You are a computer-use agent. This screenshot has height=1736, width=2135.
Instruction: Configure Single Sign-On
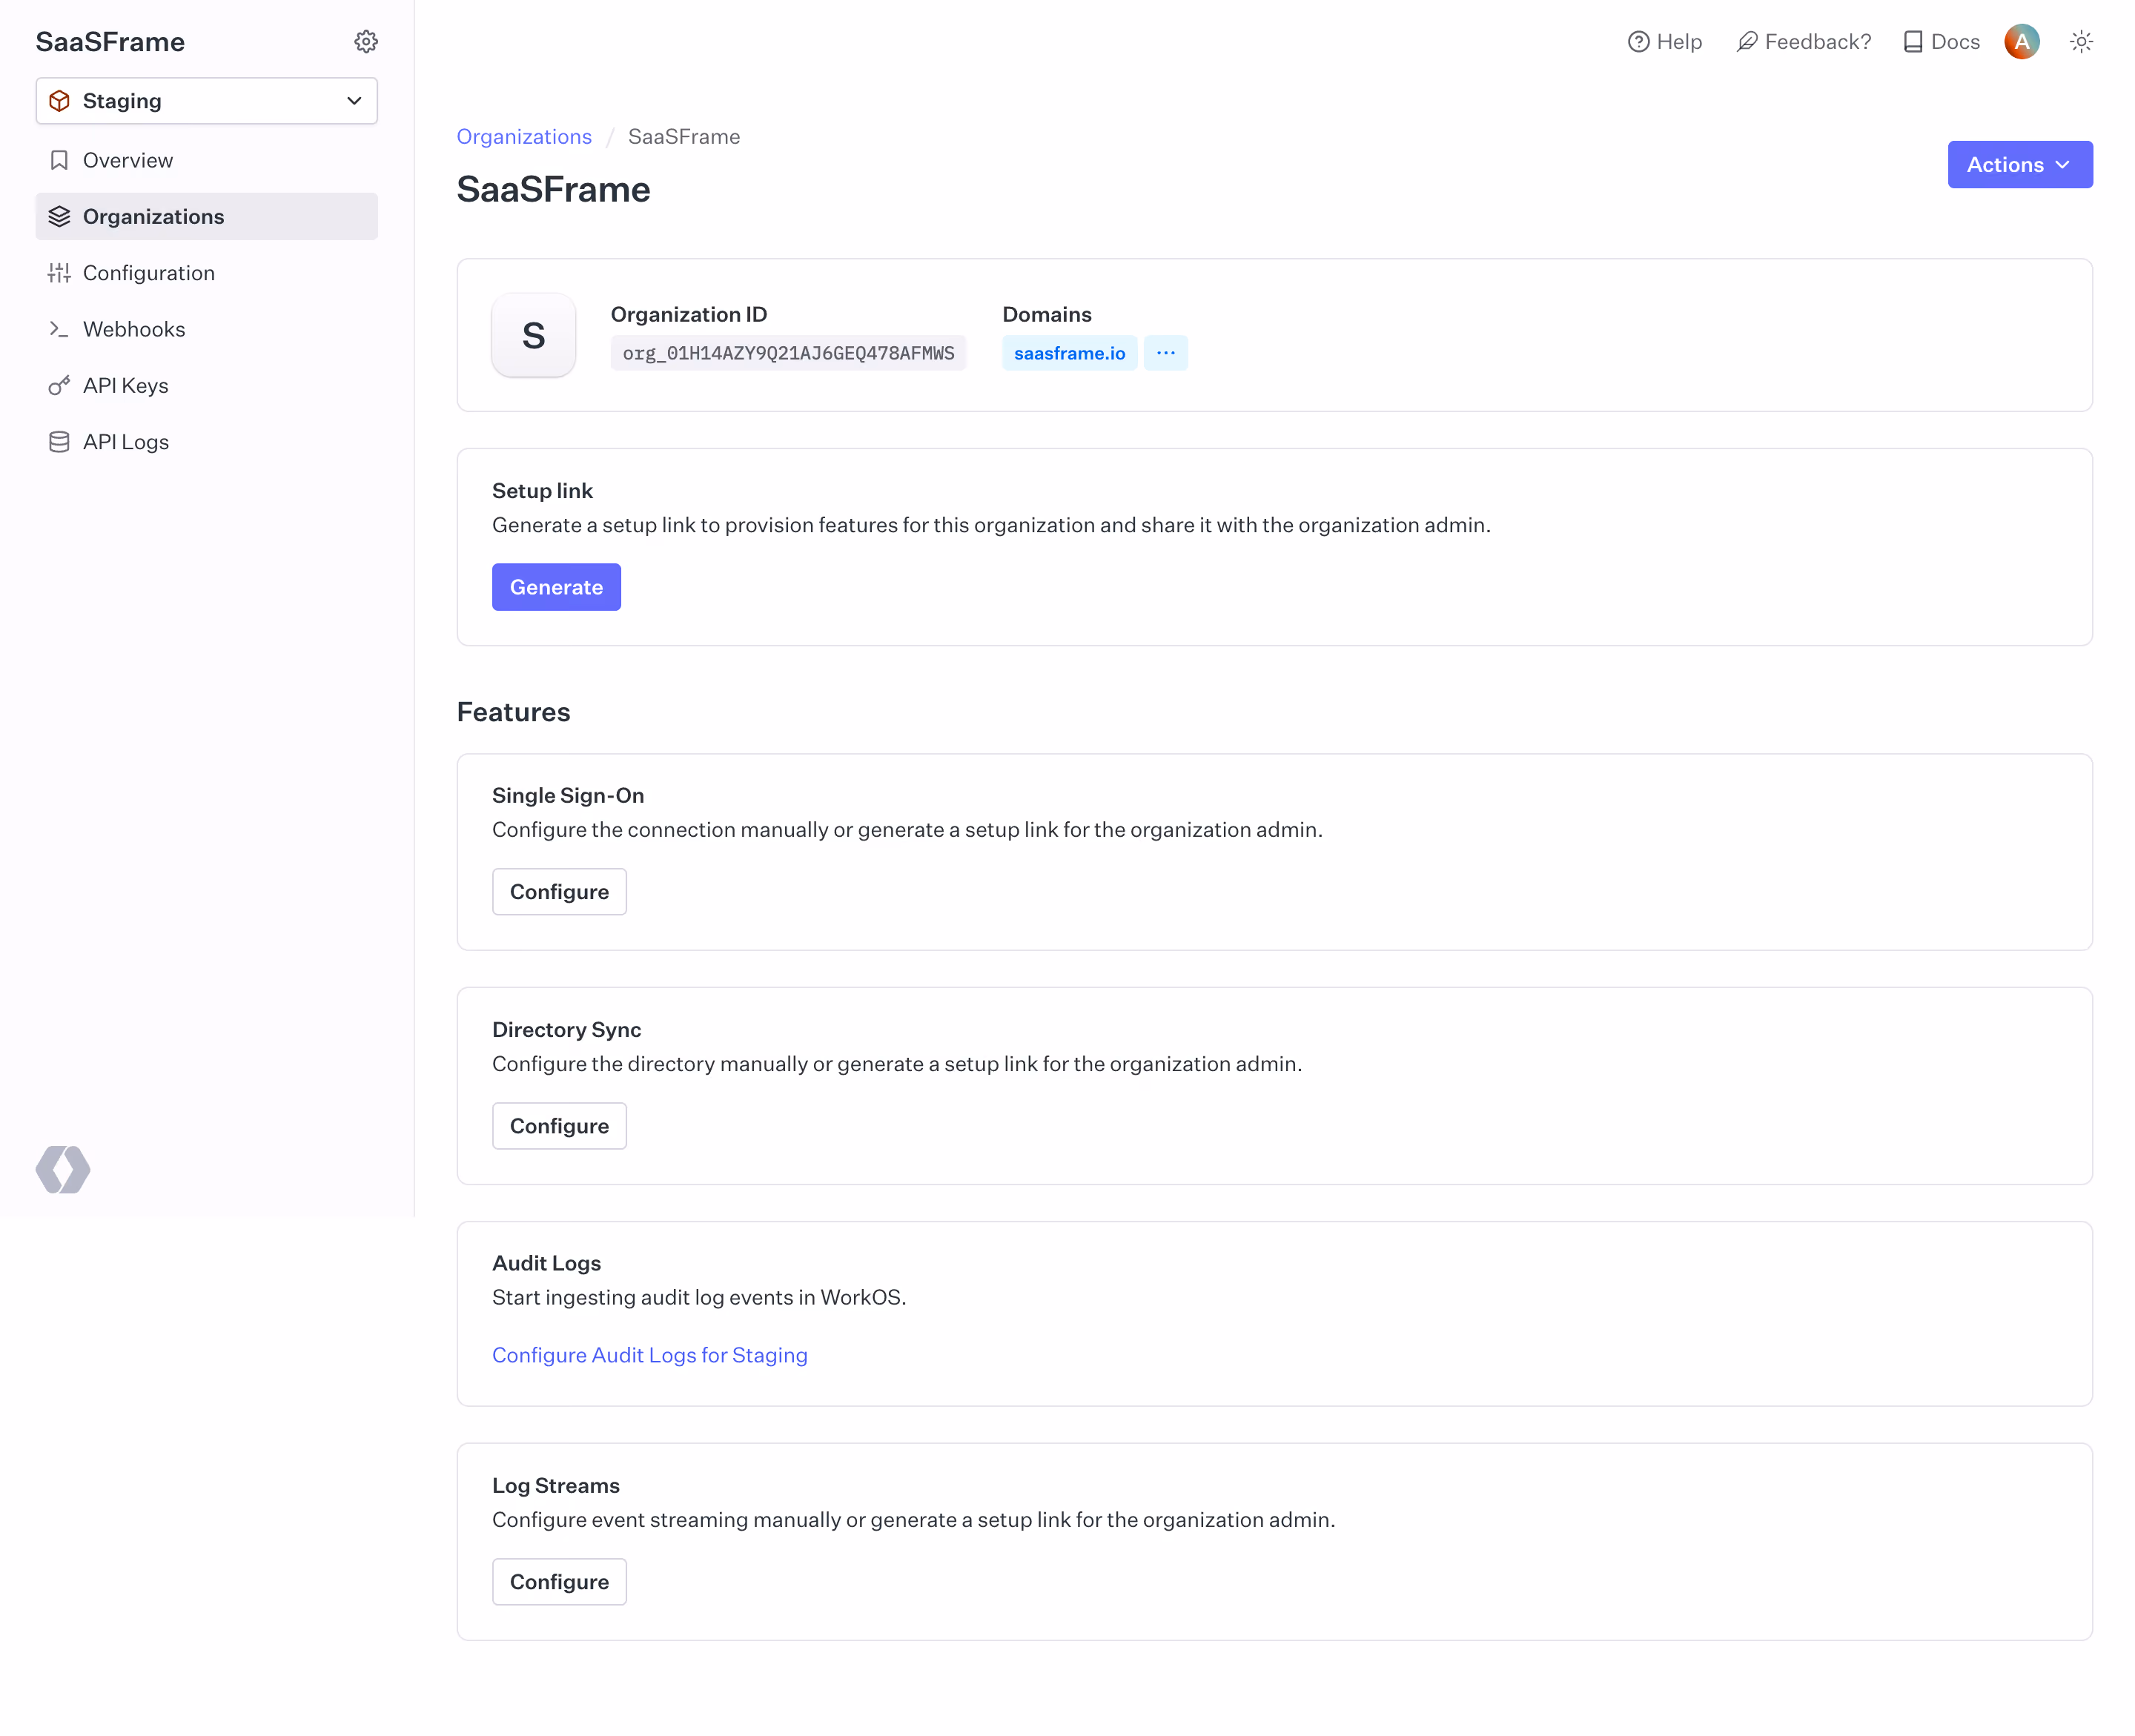pos(559,892)
